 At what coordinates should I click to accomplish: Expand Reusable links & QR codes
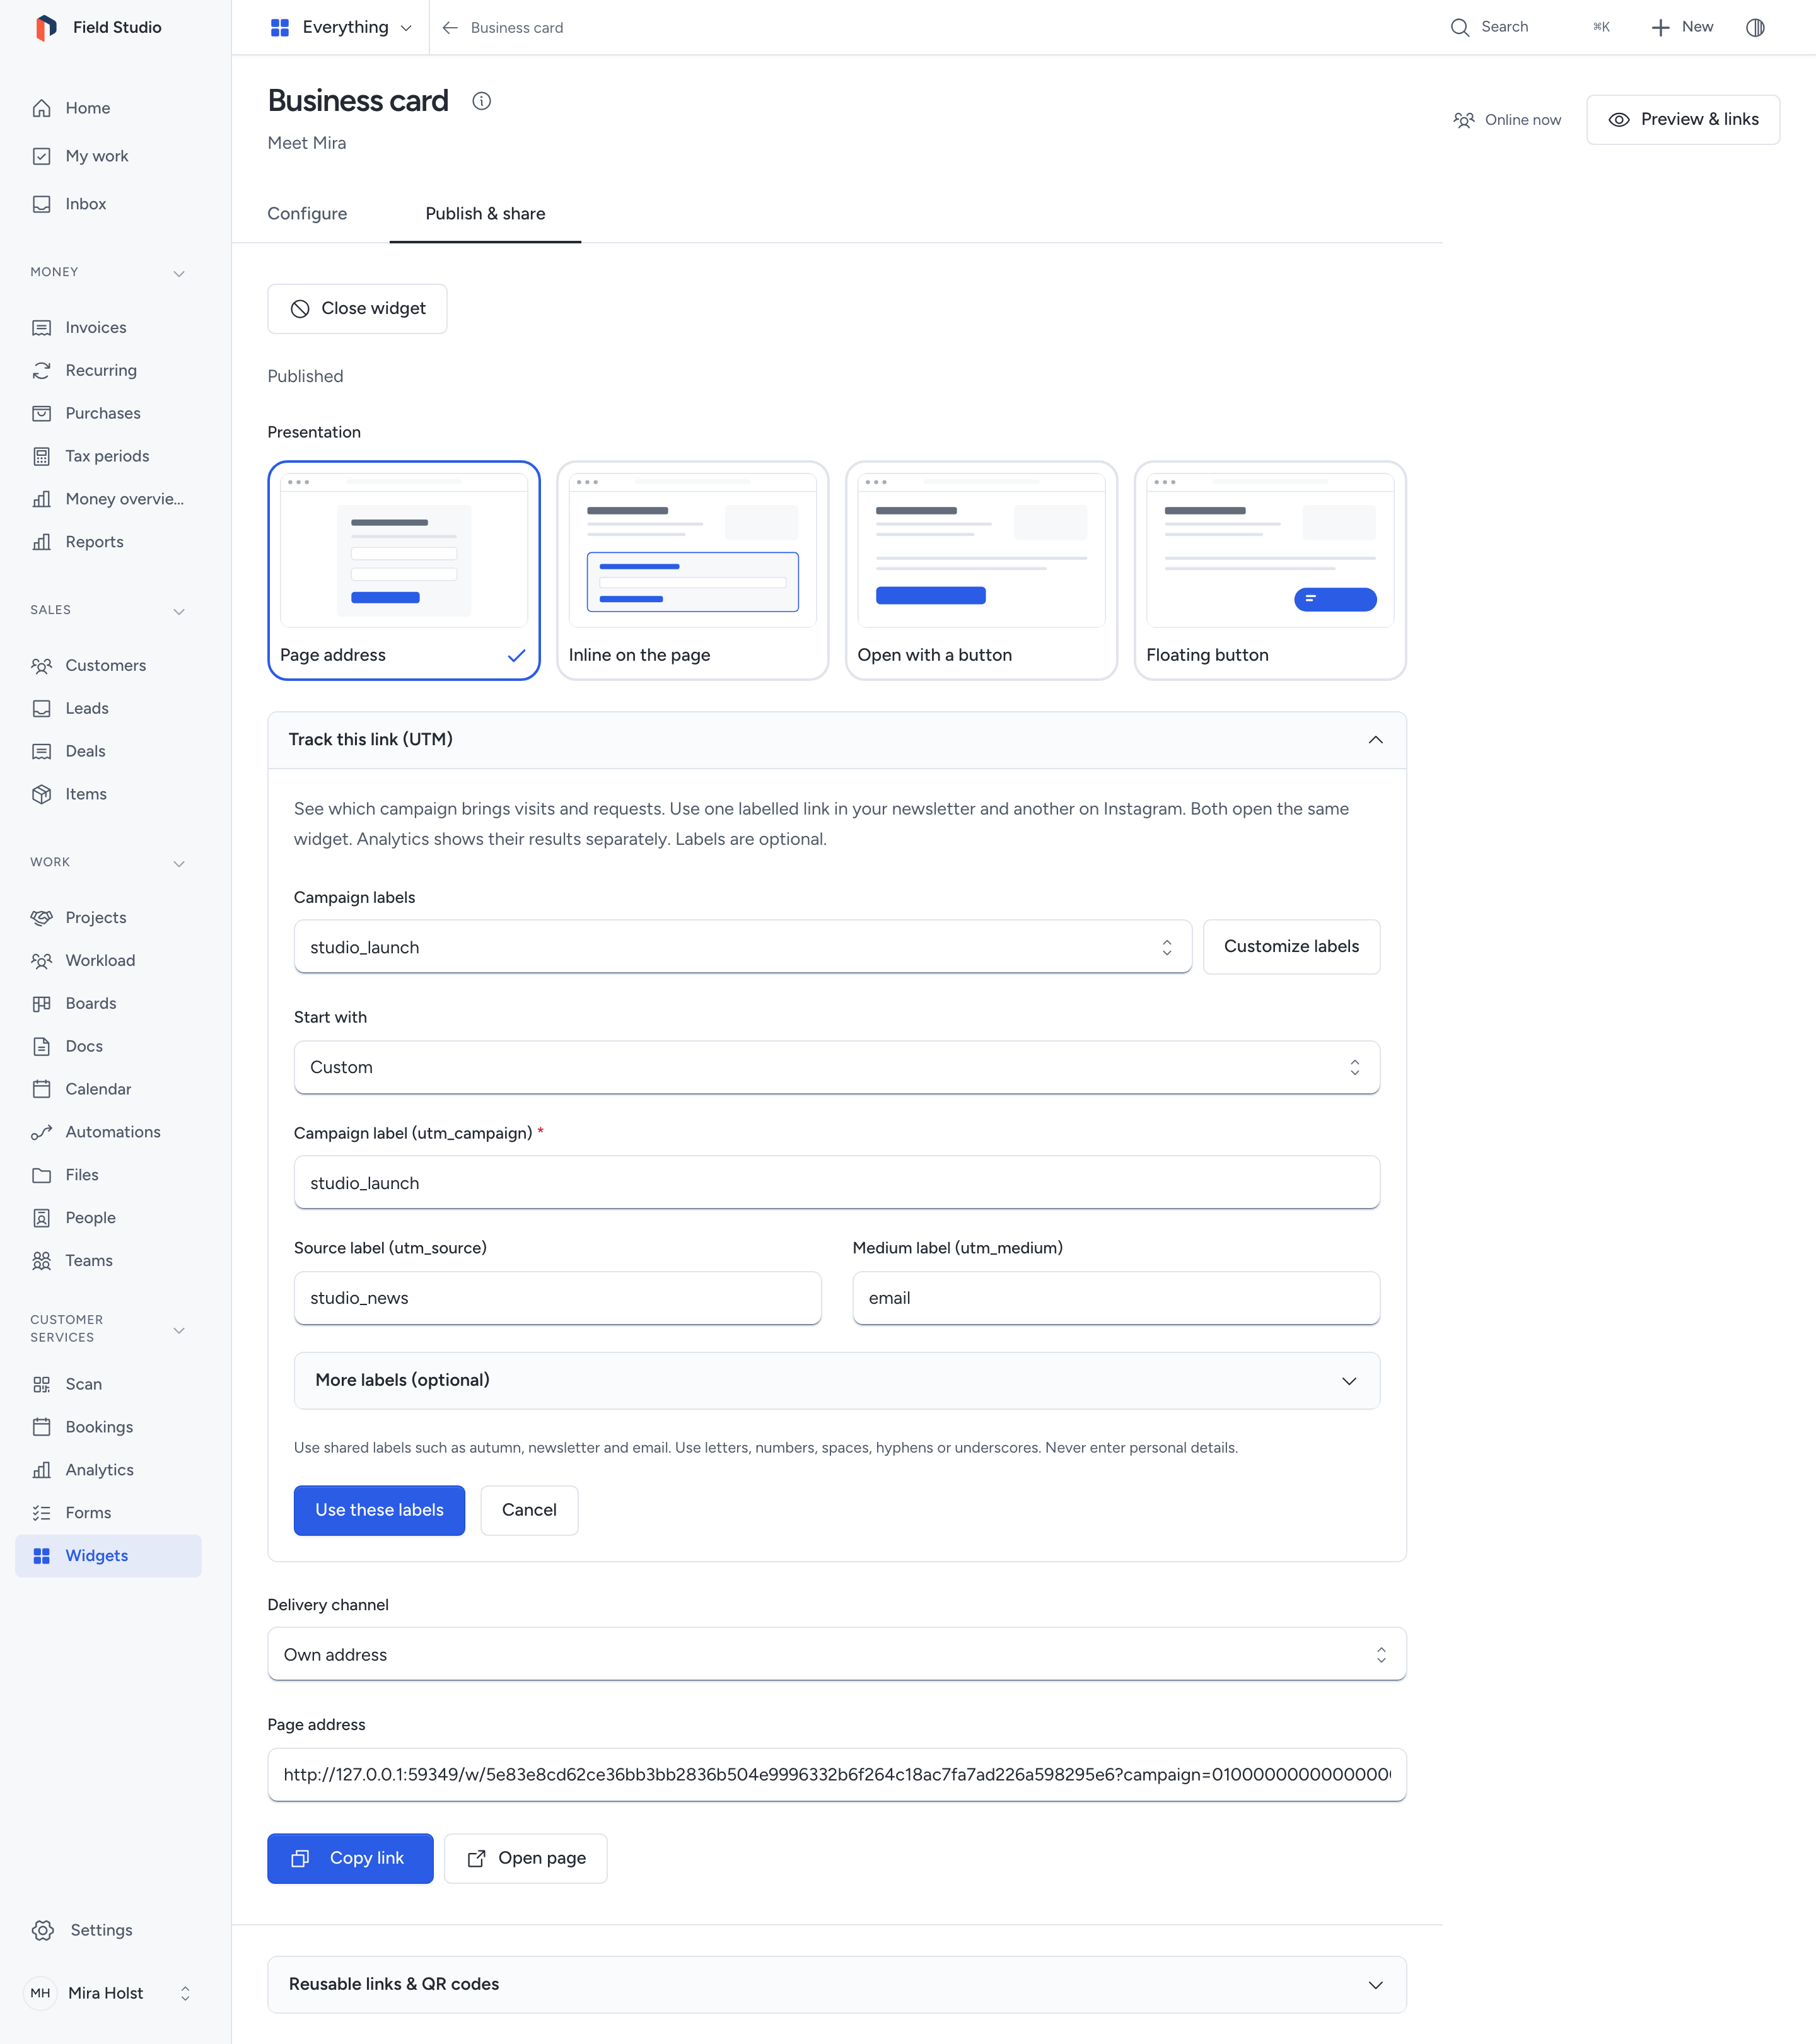click(837, 1984)
